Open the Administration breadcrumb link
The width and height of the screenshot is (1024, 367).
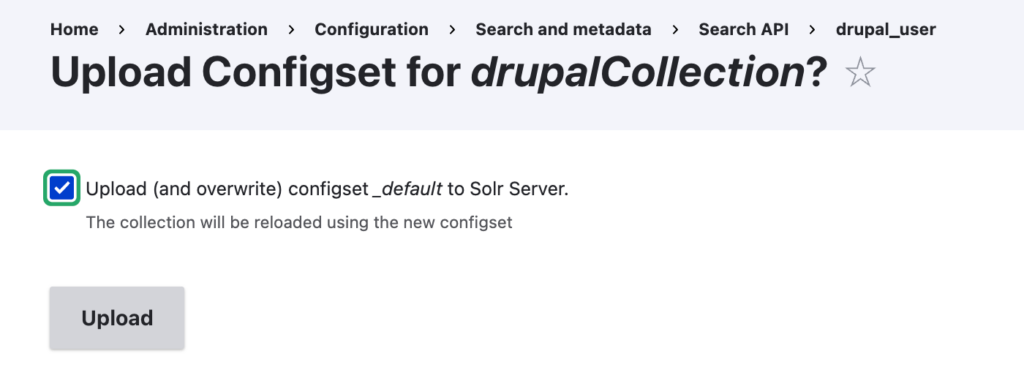coord(206,29)
